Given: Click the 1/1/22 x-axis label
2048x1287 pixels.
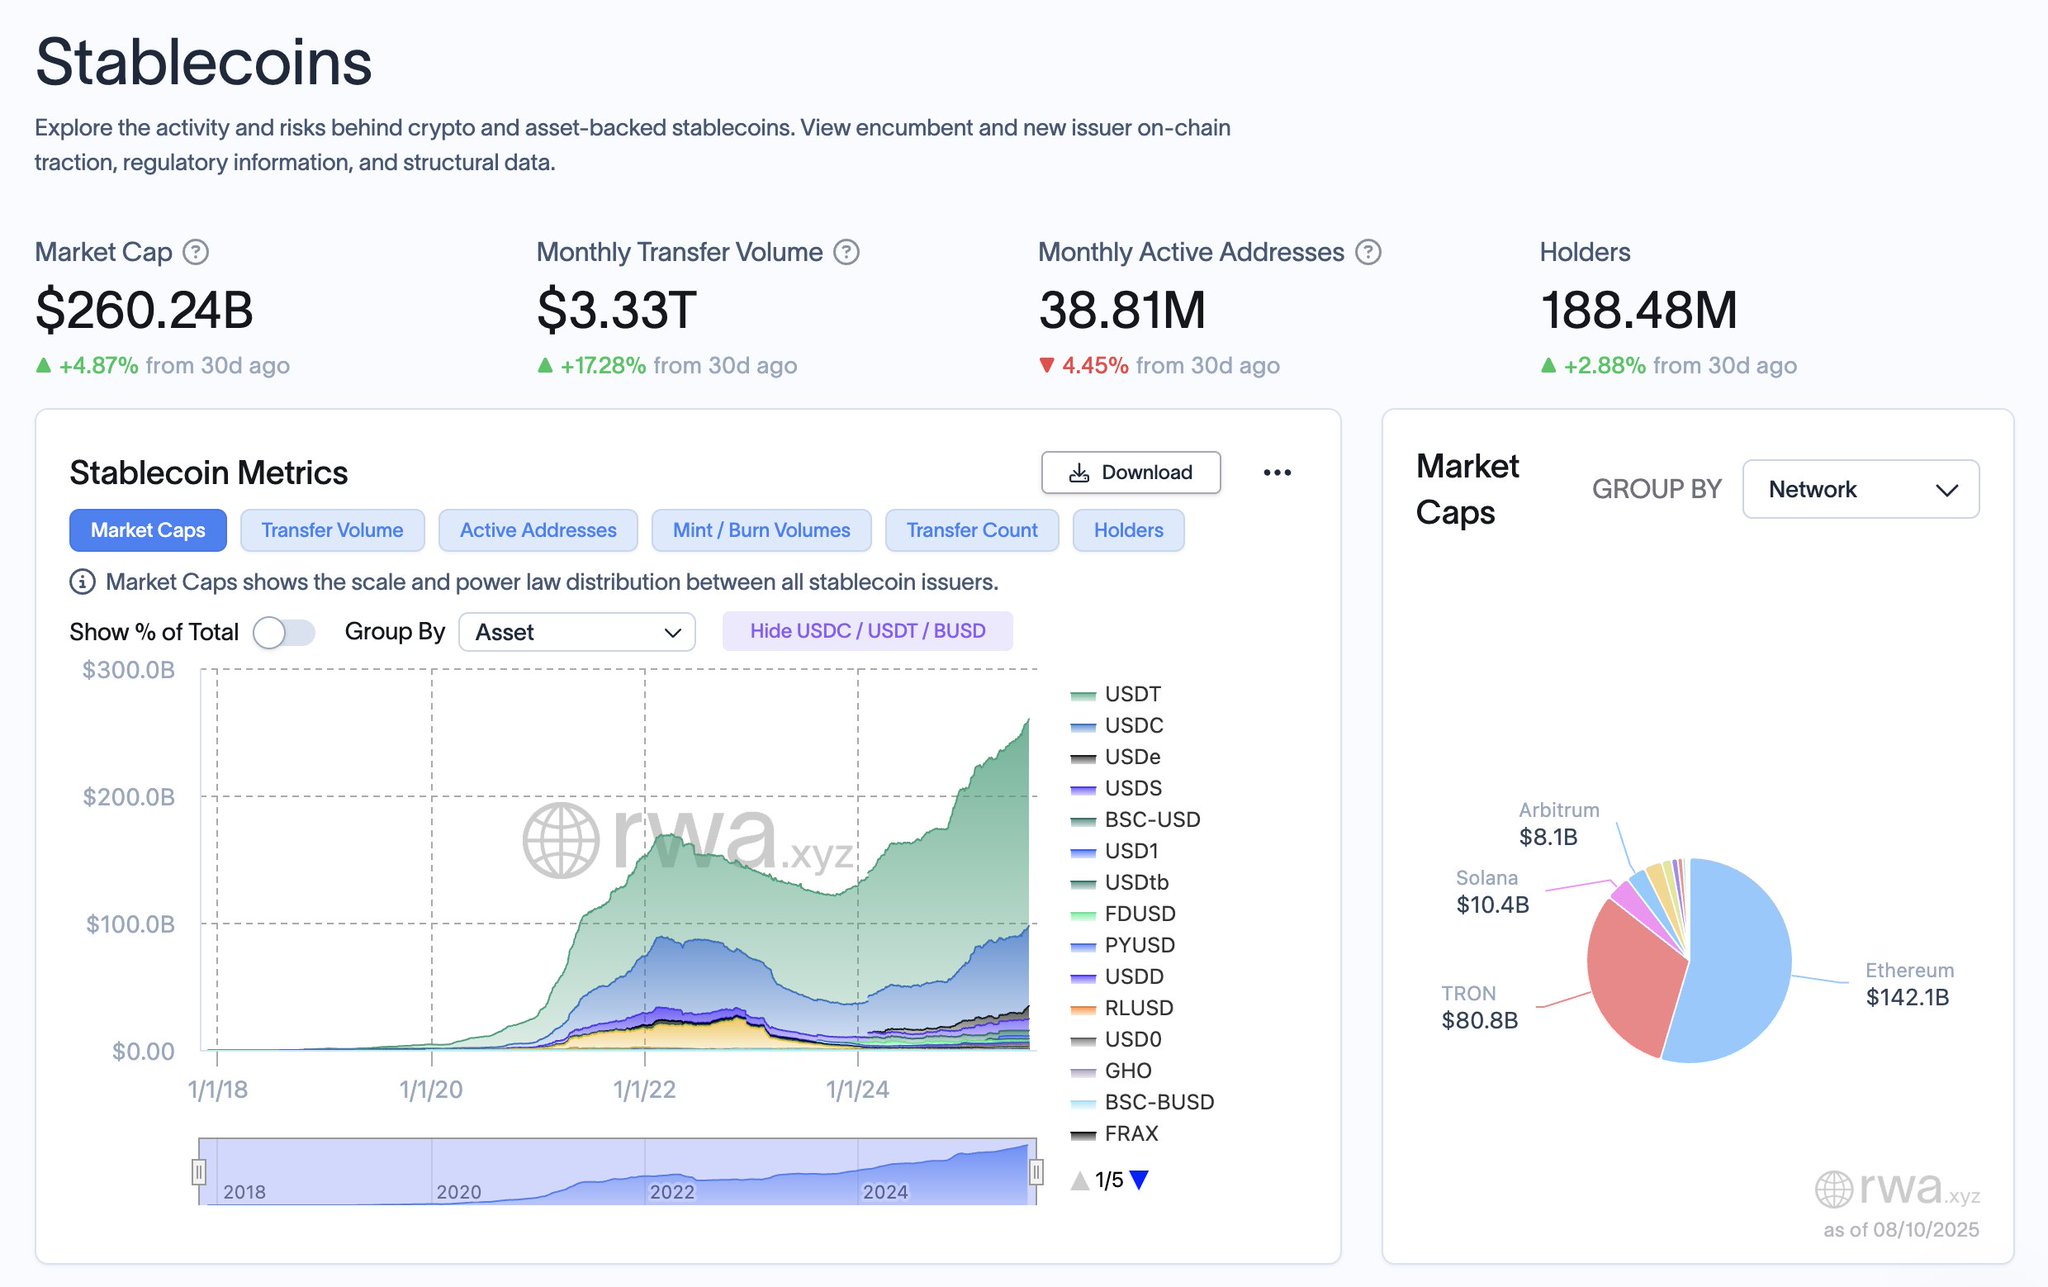Looking at the screenshot, I should tap(644, 1090).
